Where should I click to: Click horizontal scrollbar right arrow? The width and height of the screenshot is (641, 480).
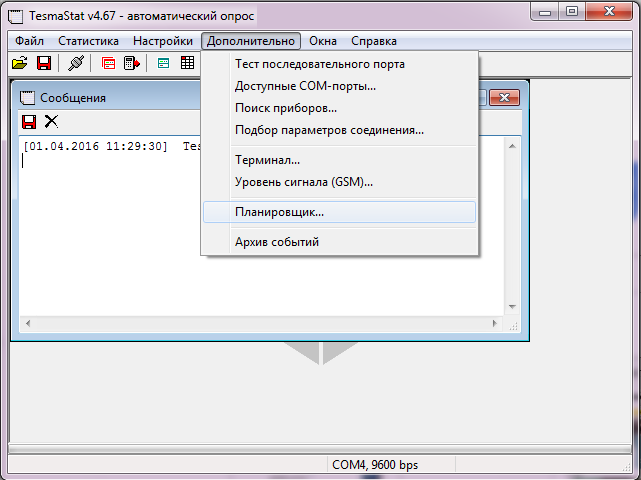tap(495, 323)
